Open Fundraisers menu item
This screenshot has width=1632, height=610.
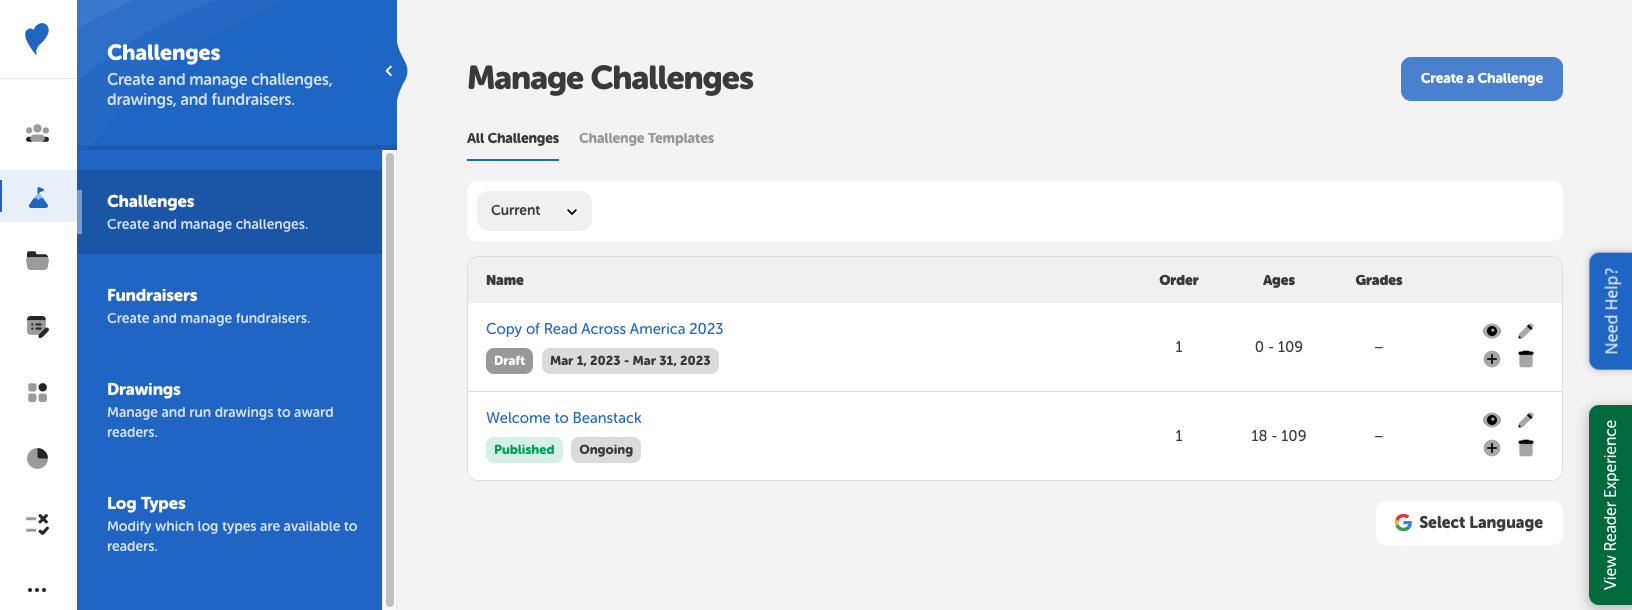coord(230,306)
